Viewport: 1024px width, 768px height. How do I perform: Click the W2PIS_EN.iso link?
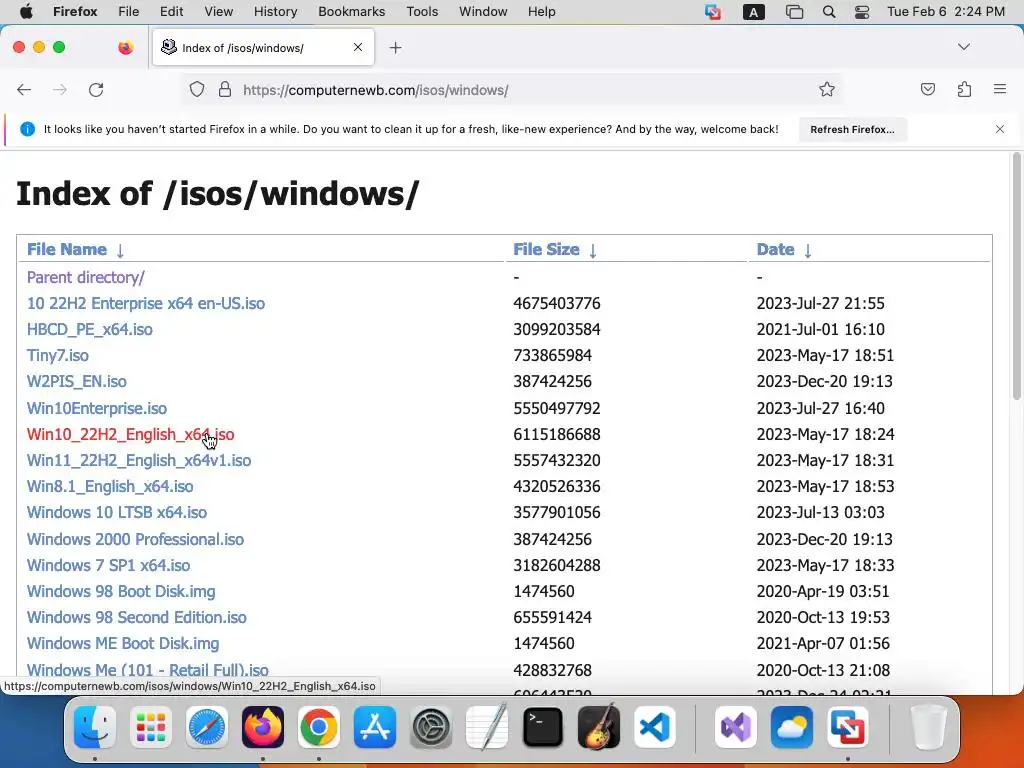[76, 381]
